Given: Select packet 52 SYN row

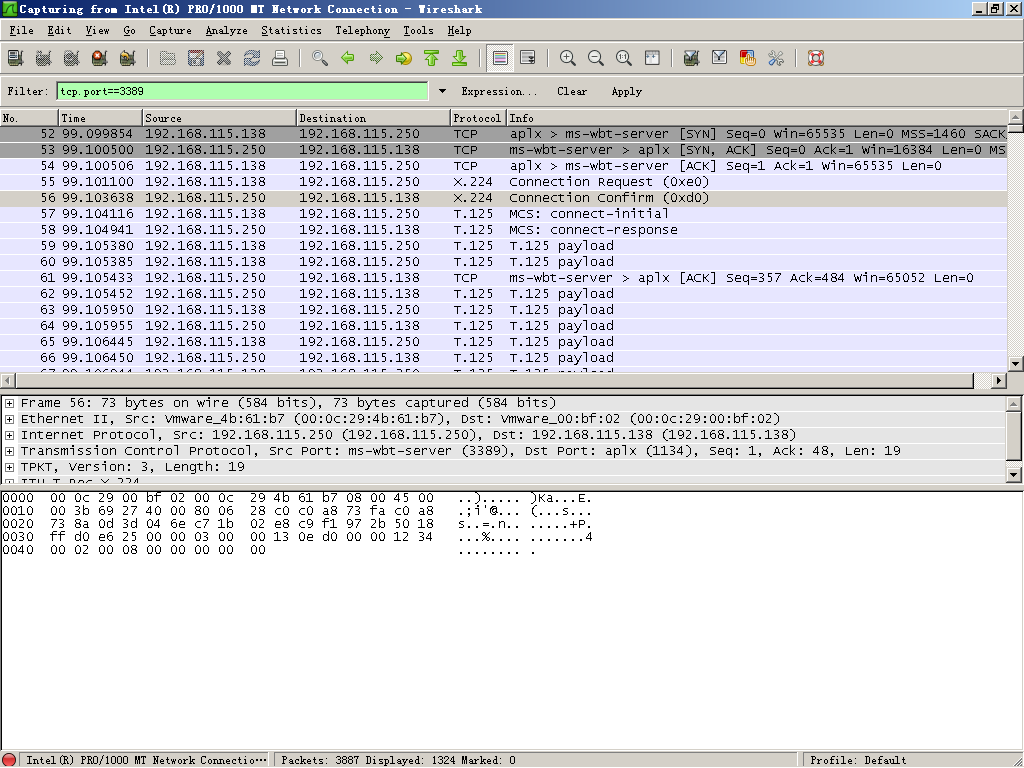Looking at the screenshot, I should click(x=504, y=134).
